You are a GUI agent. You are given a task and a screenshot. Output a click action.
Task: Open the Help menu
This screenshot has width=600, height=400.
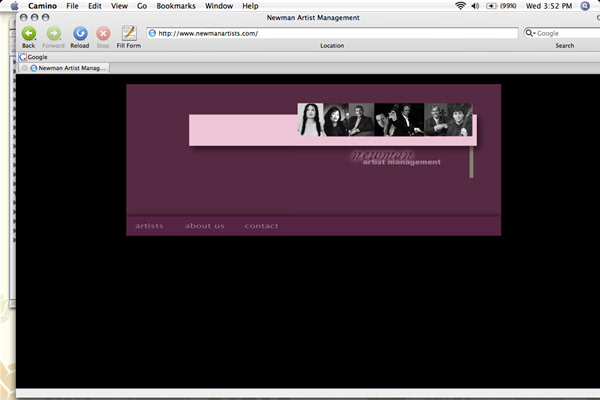[x=250, y=6]
